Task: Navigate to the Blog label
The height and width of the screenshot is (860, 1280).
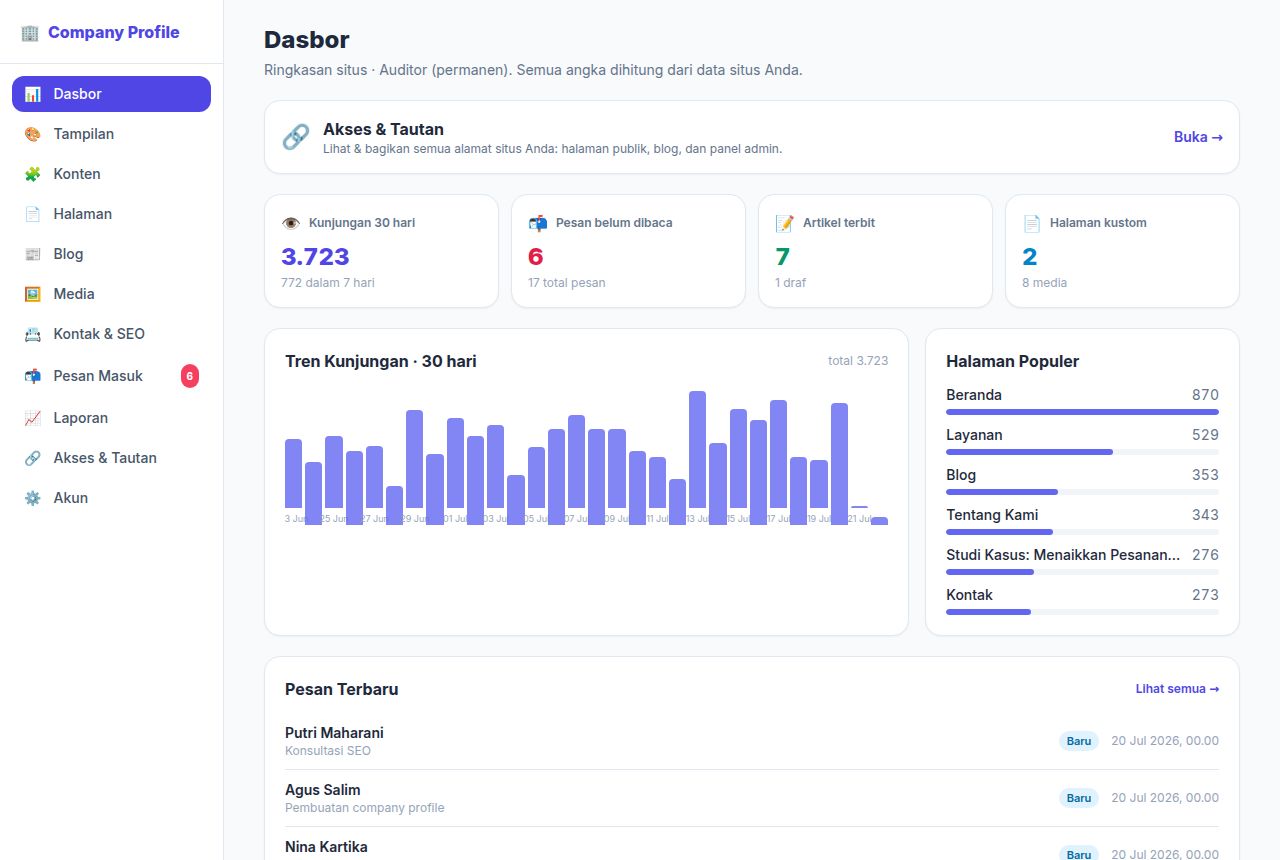Action: tap(68, 254)
